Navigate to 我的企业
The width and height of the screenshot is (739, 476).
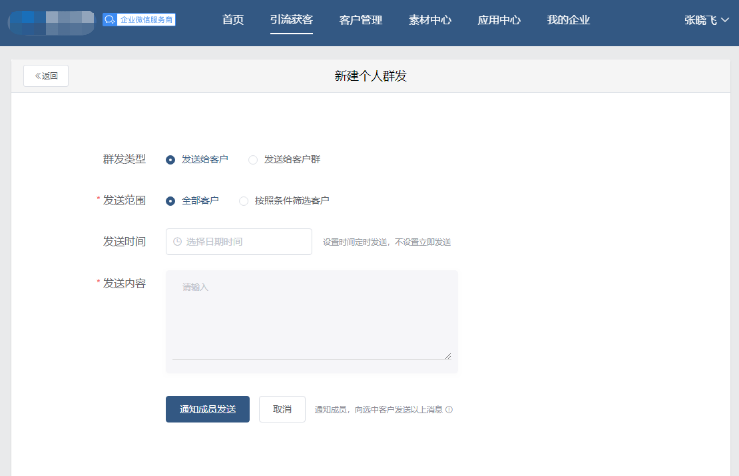coord(568,20)
